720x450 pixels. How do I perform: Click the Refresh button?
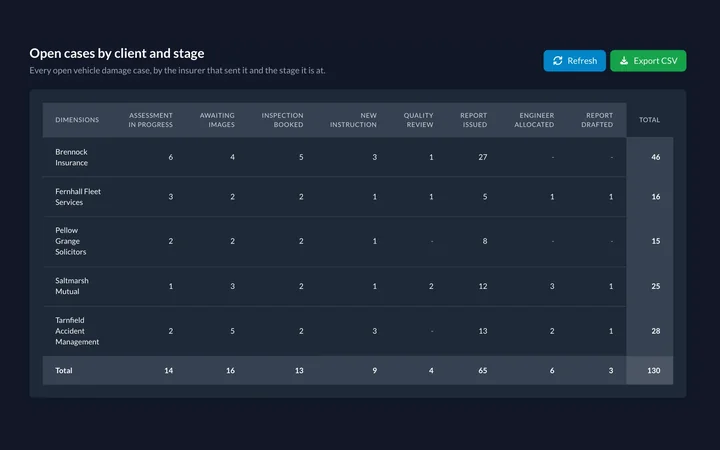(x=574, y=61)
